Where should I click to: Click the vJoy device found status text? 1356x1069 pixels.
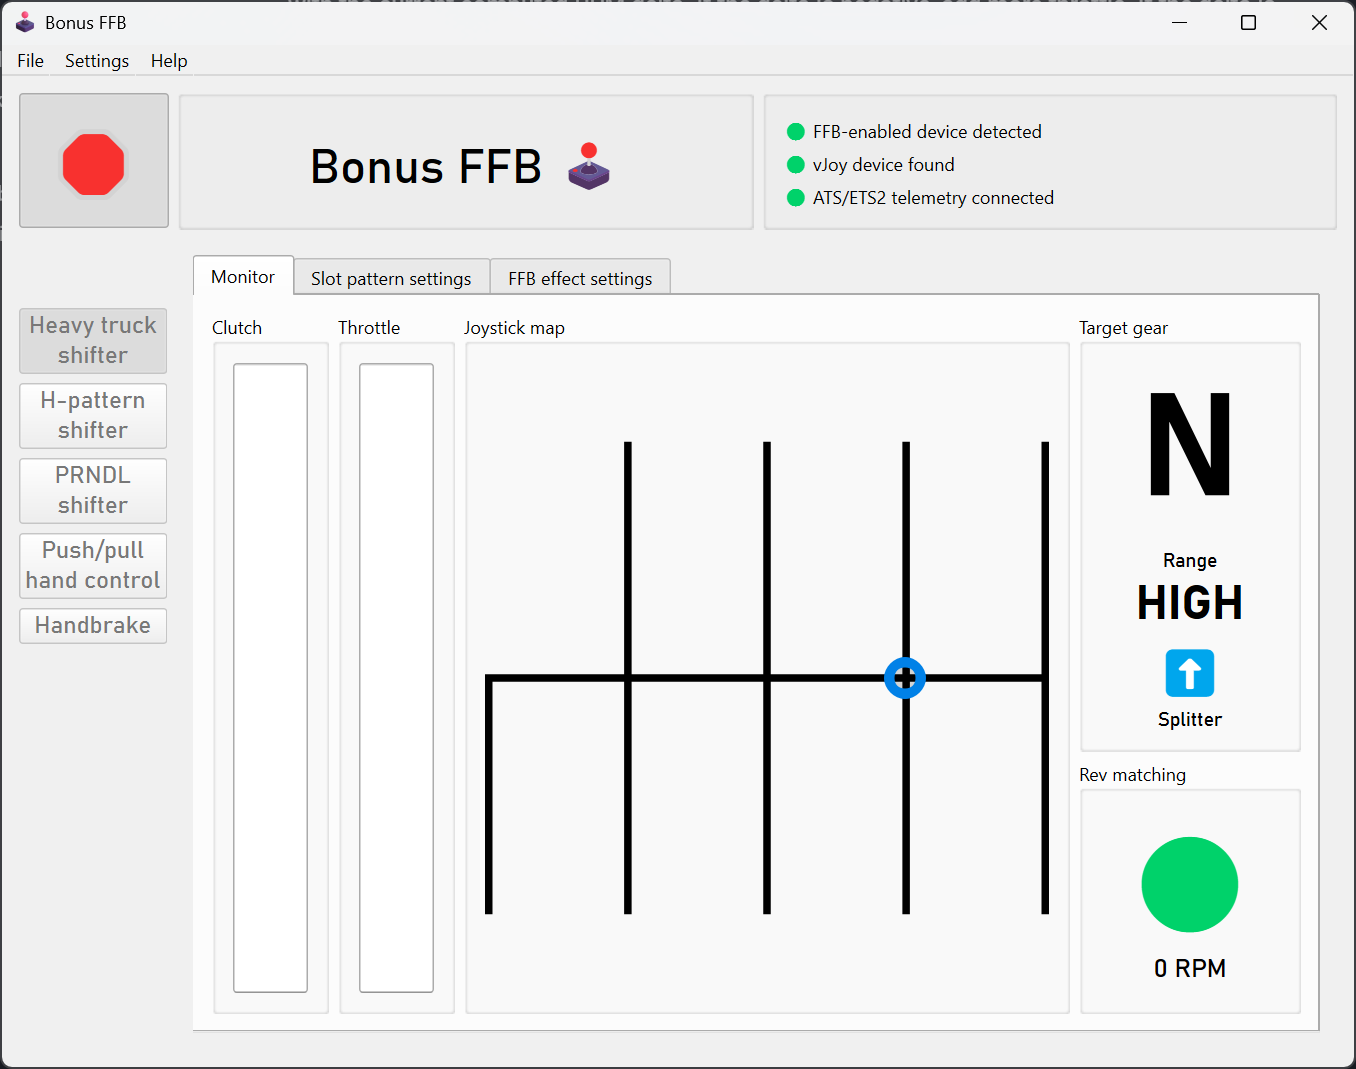click(x=884, y=165)
